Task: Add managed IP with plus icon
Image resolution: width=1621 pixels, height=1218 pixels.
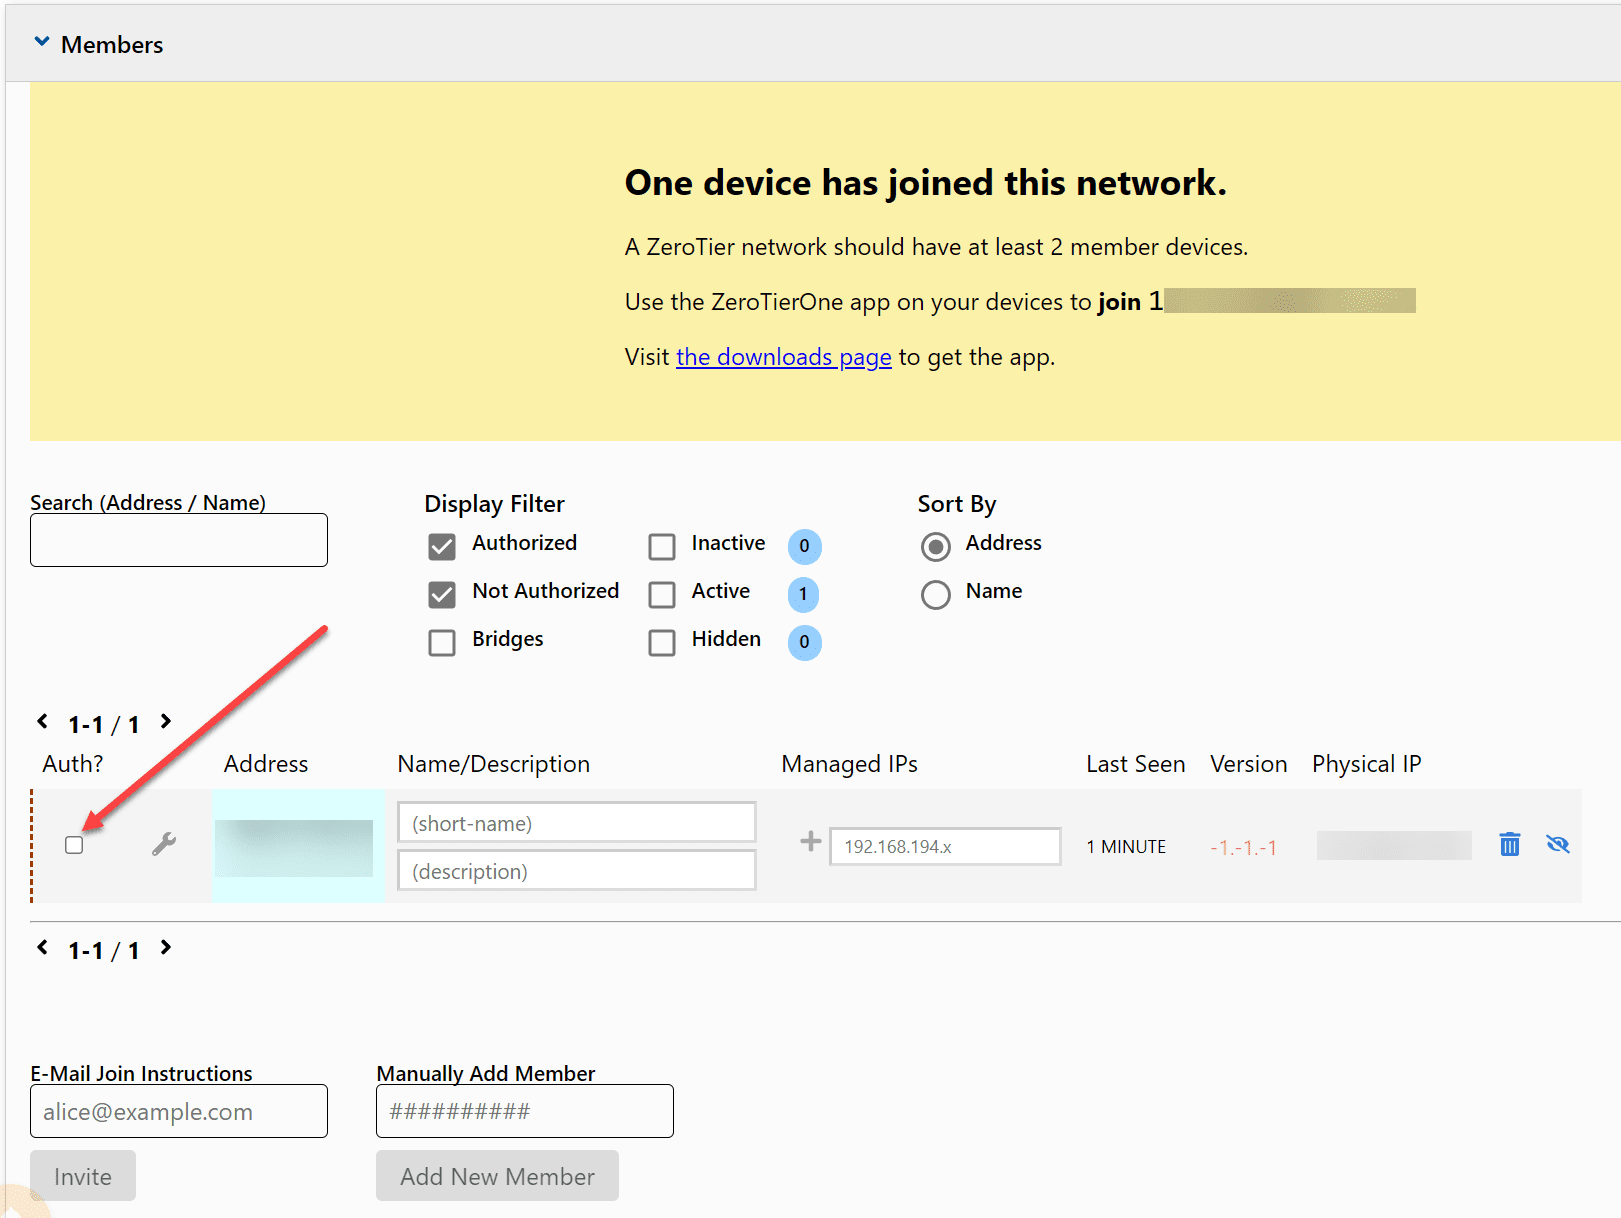Action: pos(811,842)
